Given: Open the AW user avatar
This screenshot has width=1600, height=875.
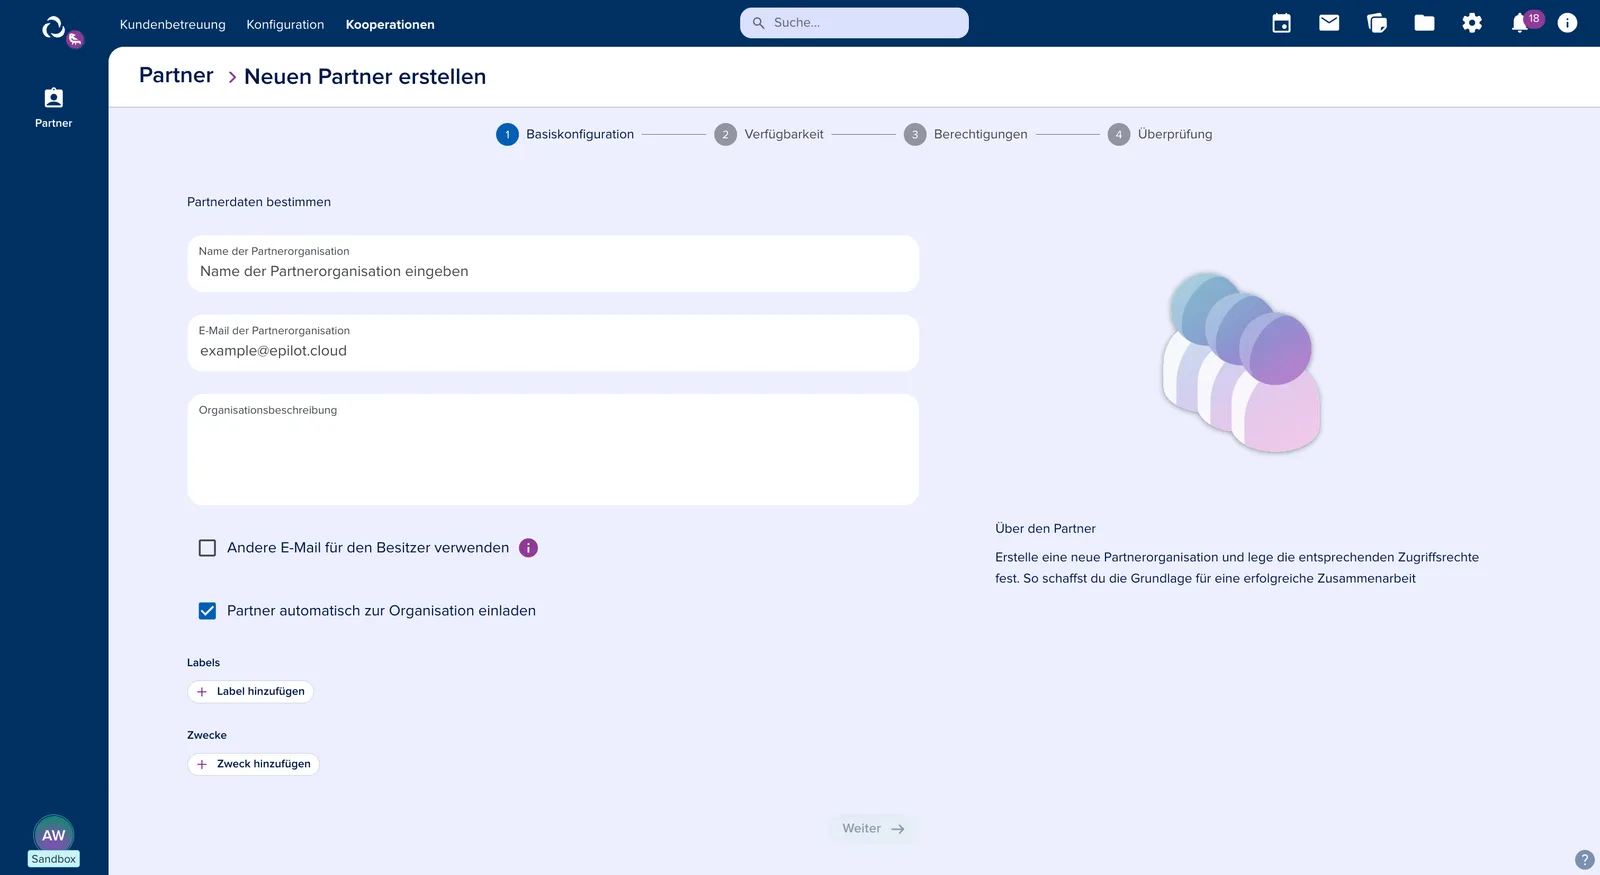Looking at the screenshot, I should click(x=54, y=834).
